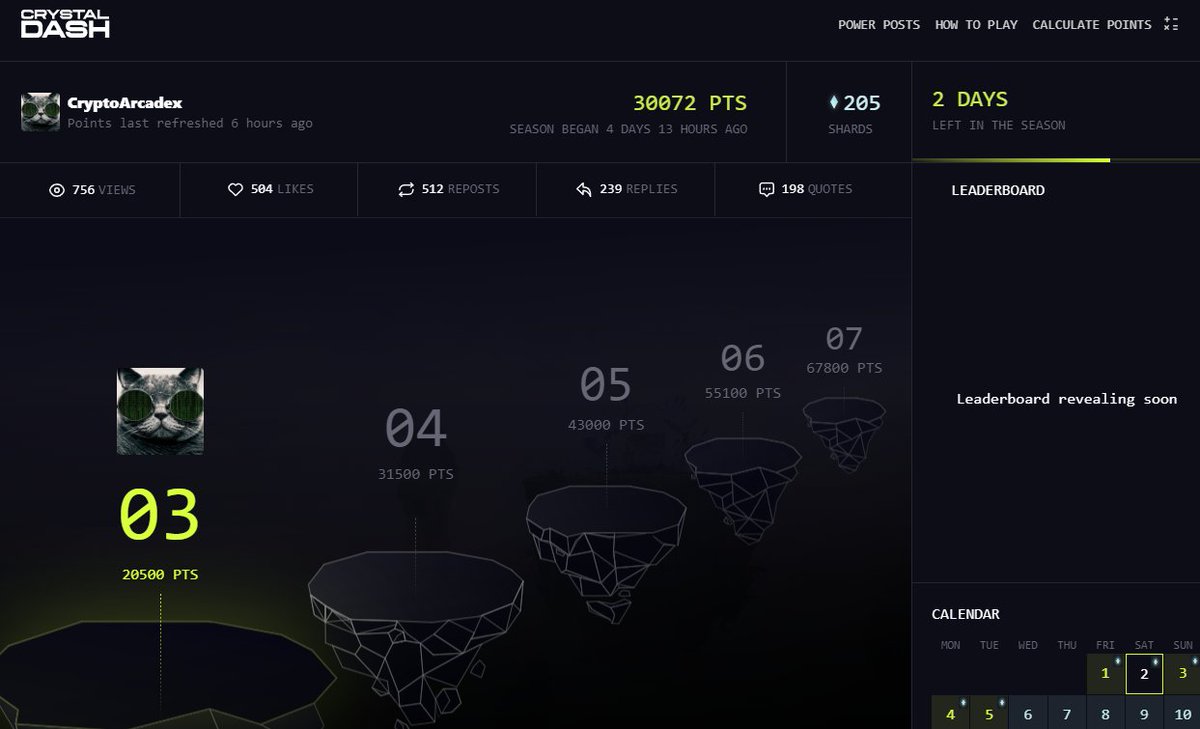Click level 06 floating island
This screenshot has width=1200, height=729.
point(742,489)
